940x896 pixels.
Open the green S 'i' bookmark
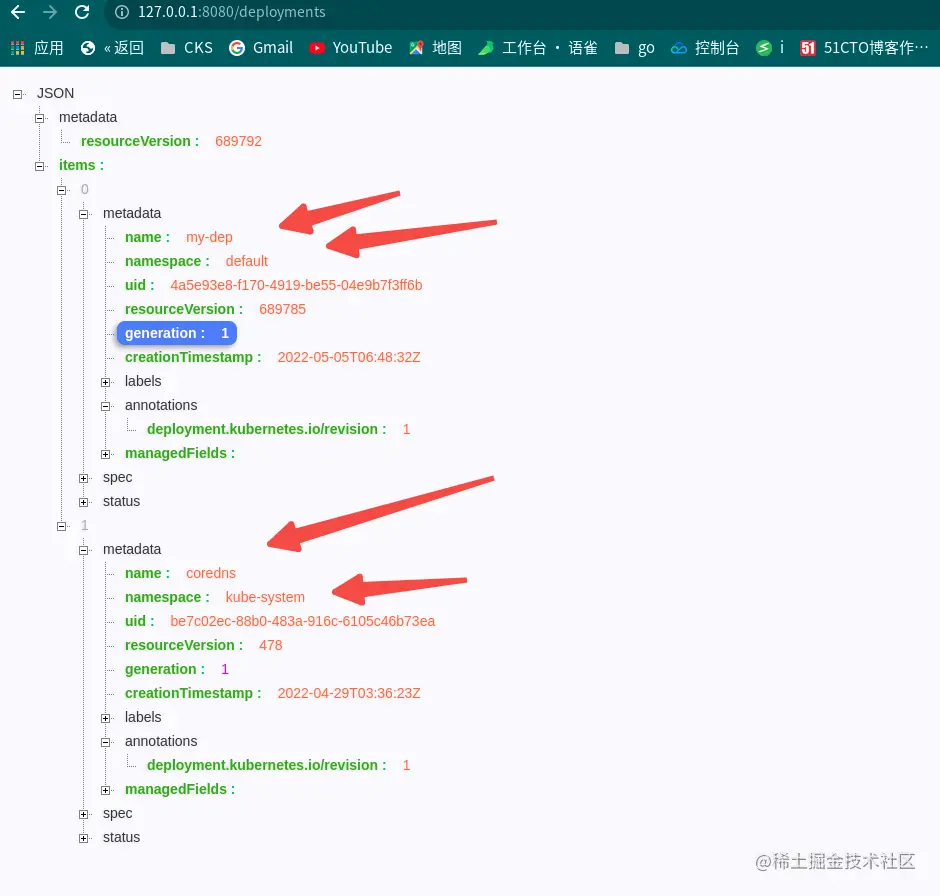[x=770, y=48]
